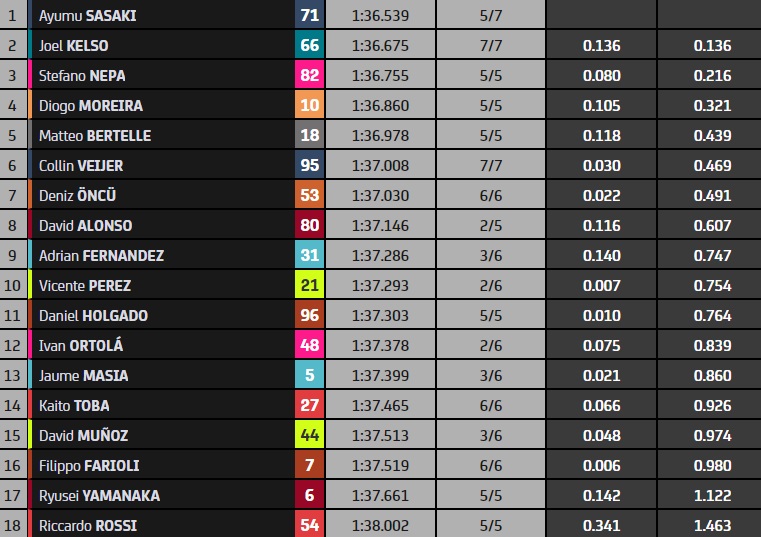
Task: Select Adrian FERNANDEZ rider name
Action: tap(101, 255)
